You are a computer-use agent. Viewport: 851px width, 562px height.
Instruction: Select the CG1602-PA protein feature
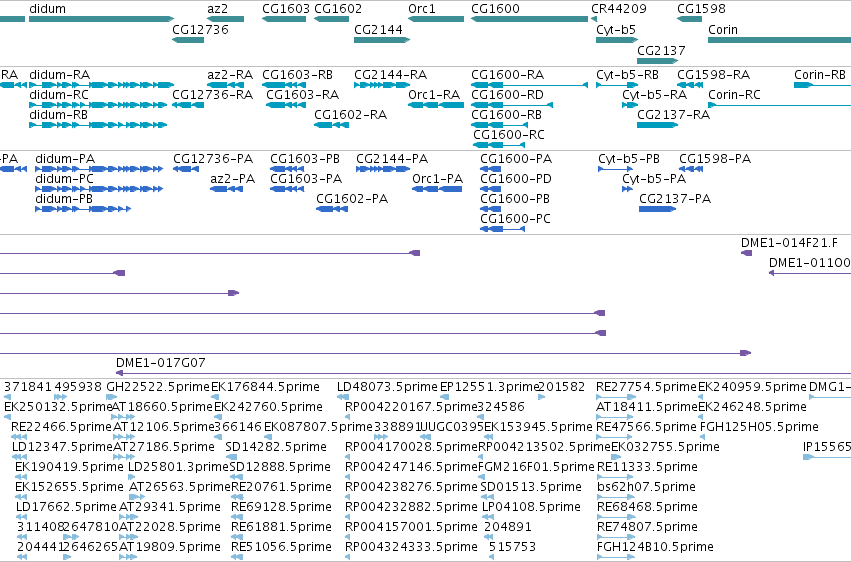(x=332, y=209)
